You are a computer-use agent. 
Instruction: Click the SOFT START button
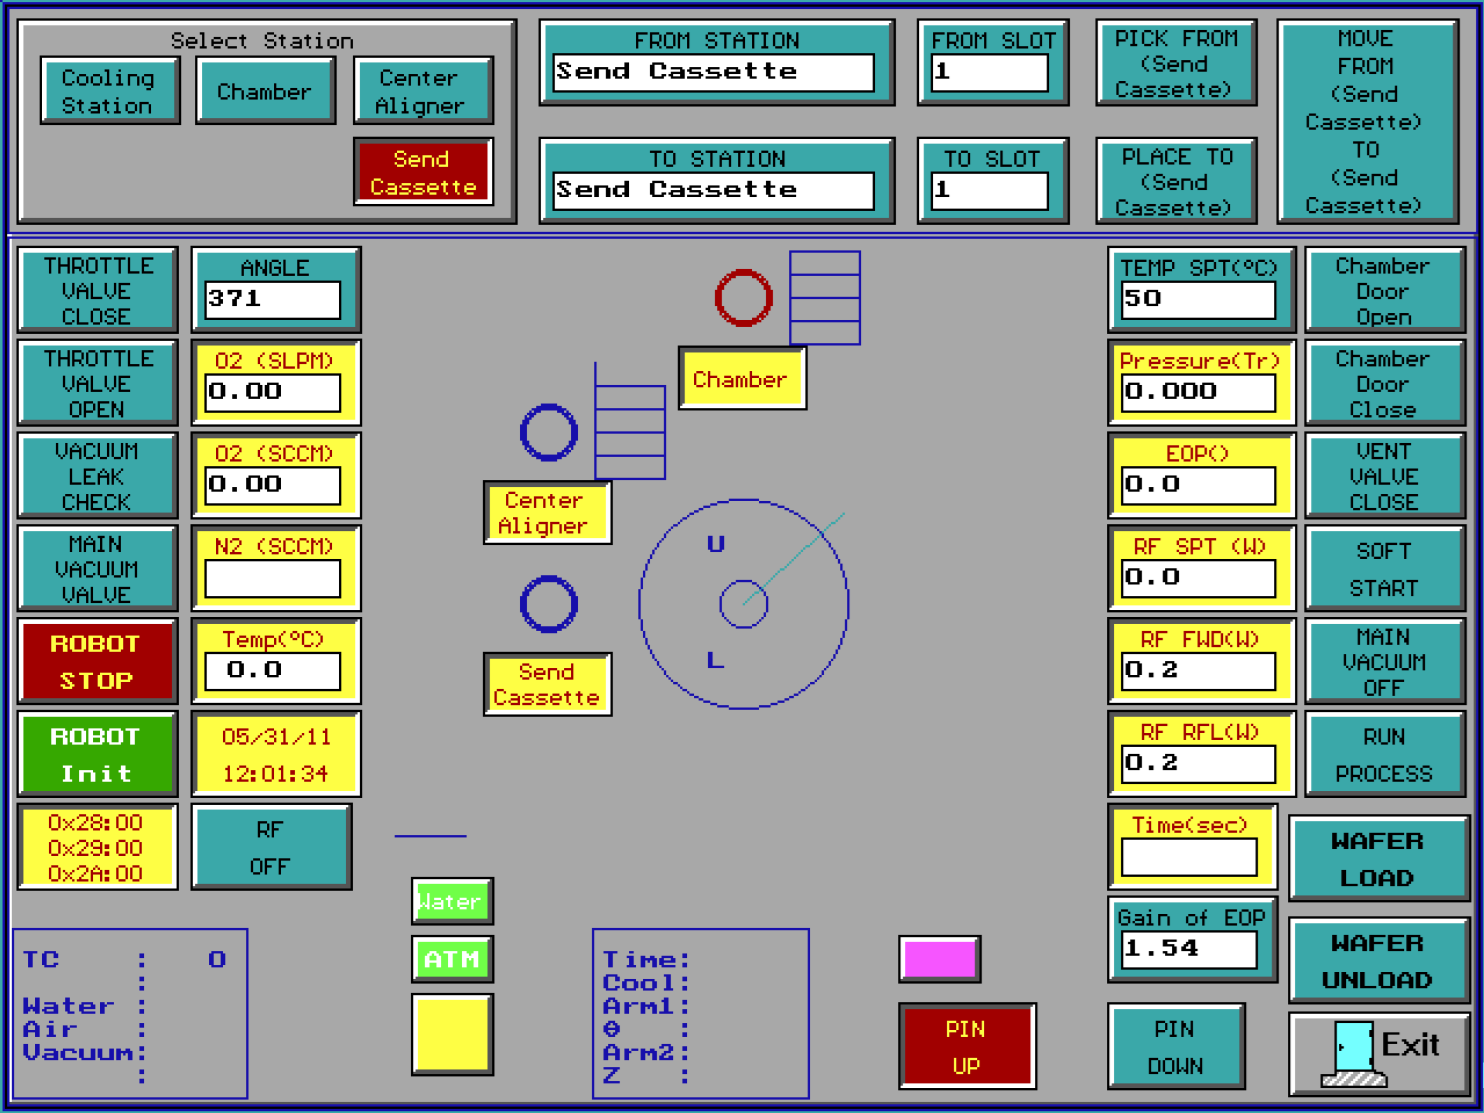1385,569
